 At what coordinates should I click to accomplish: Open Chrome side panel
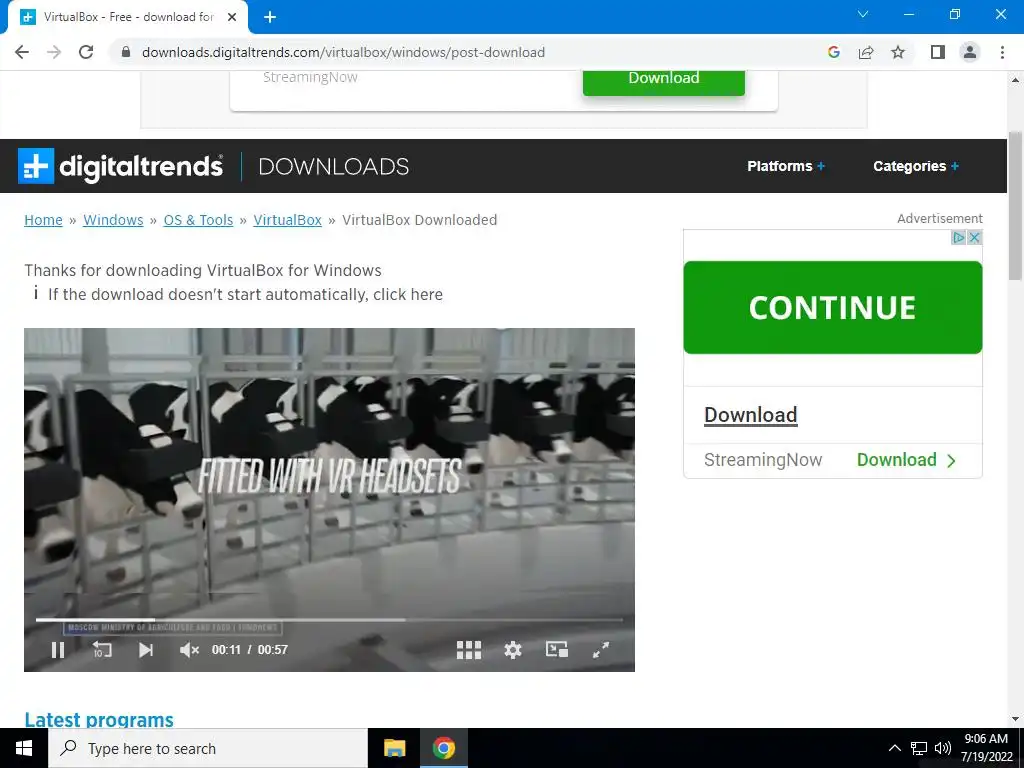938,52
